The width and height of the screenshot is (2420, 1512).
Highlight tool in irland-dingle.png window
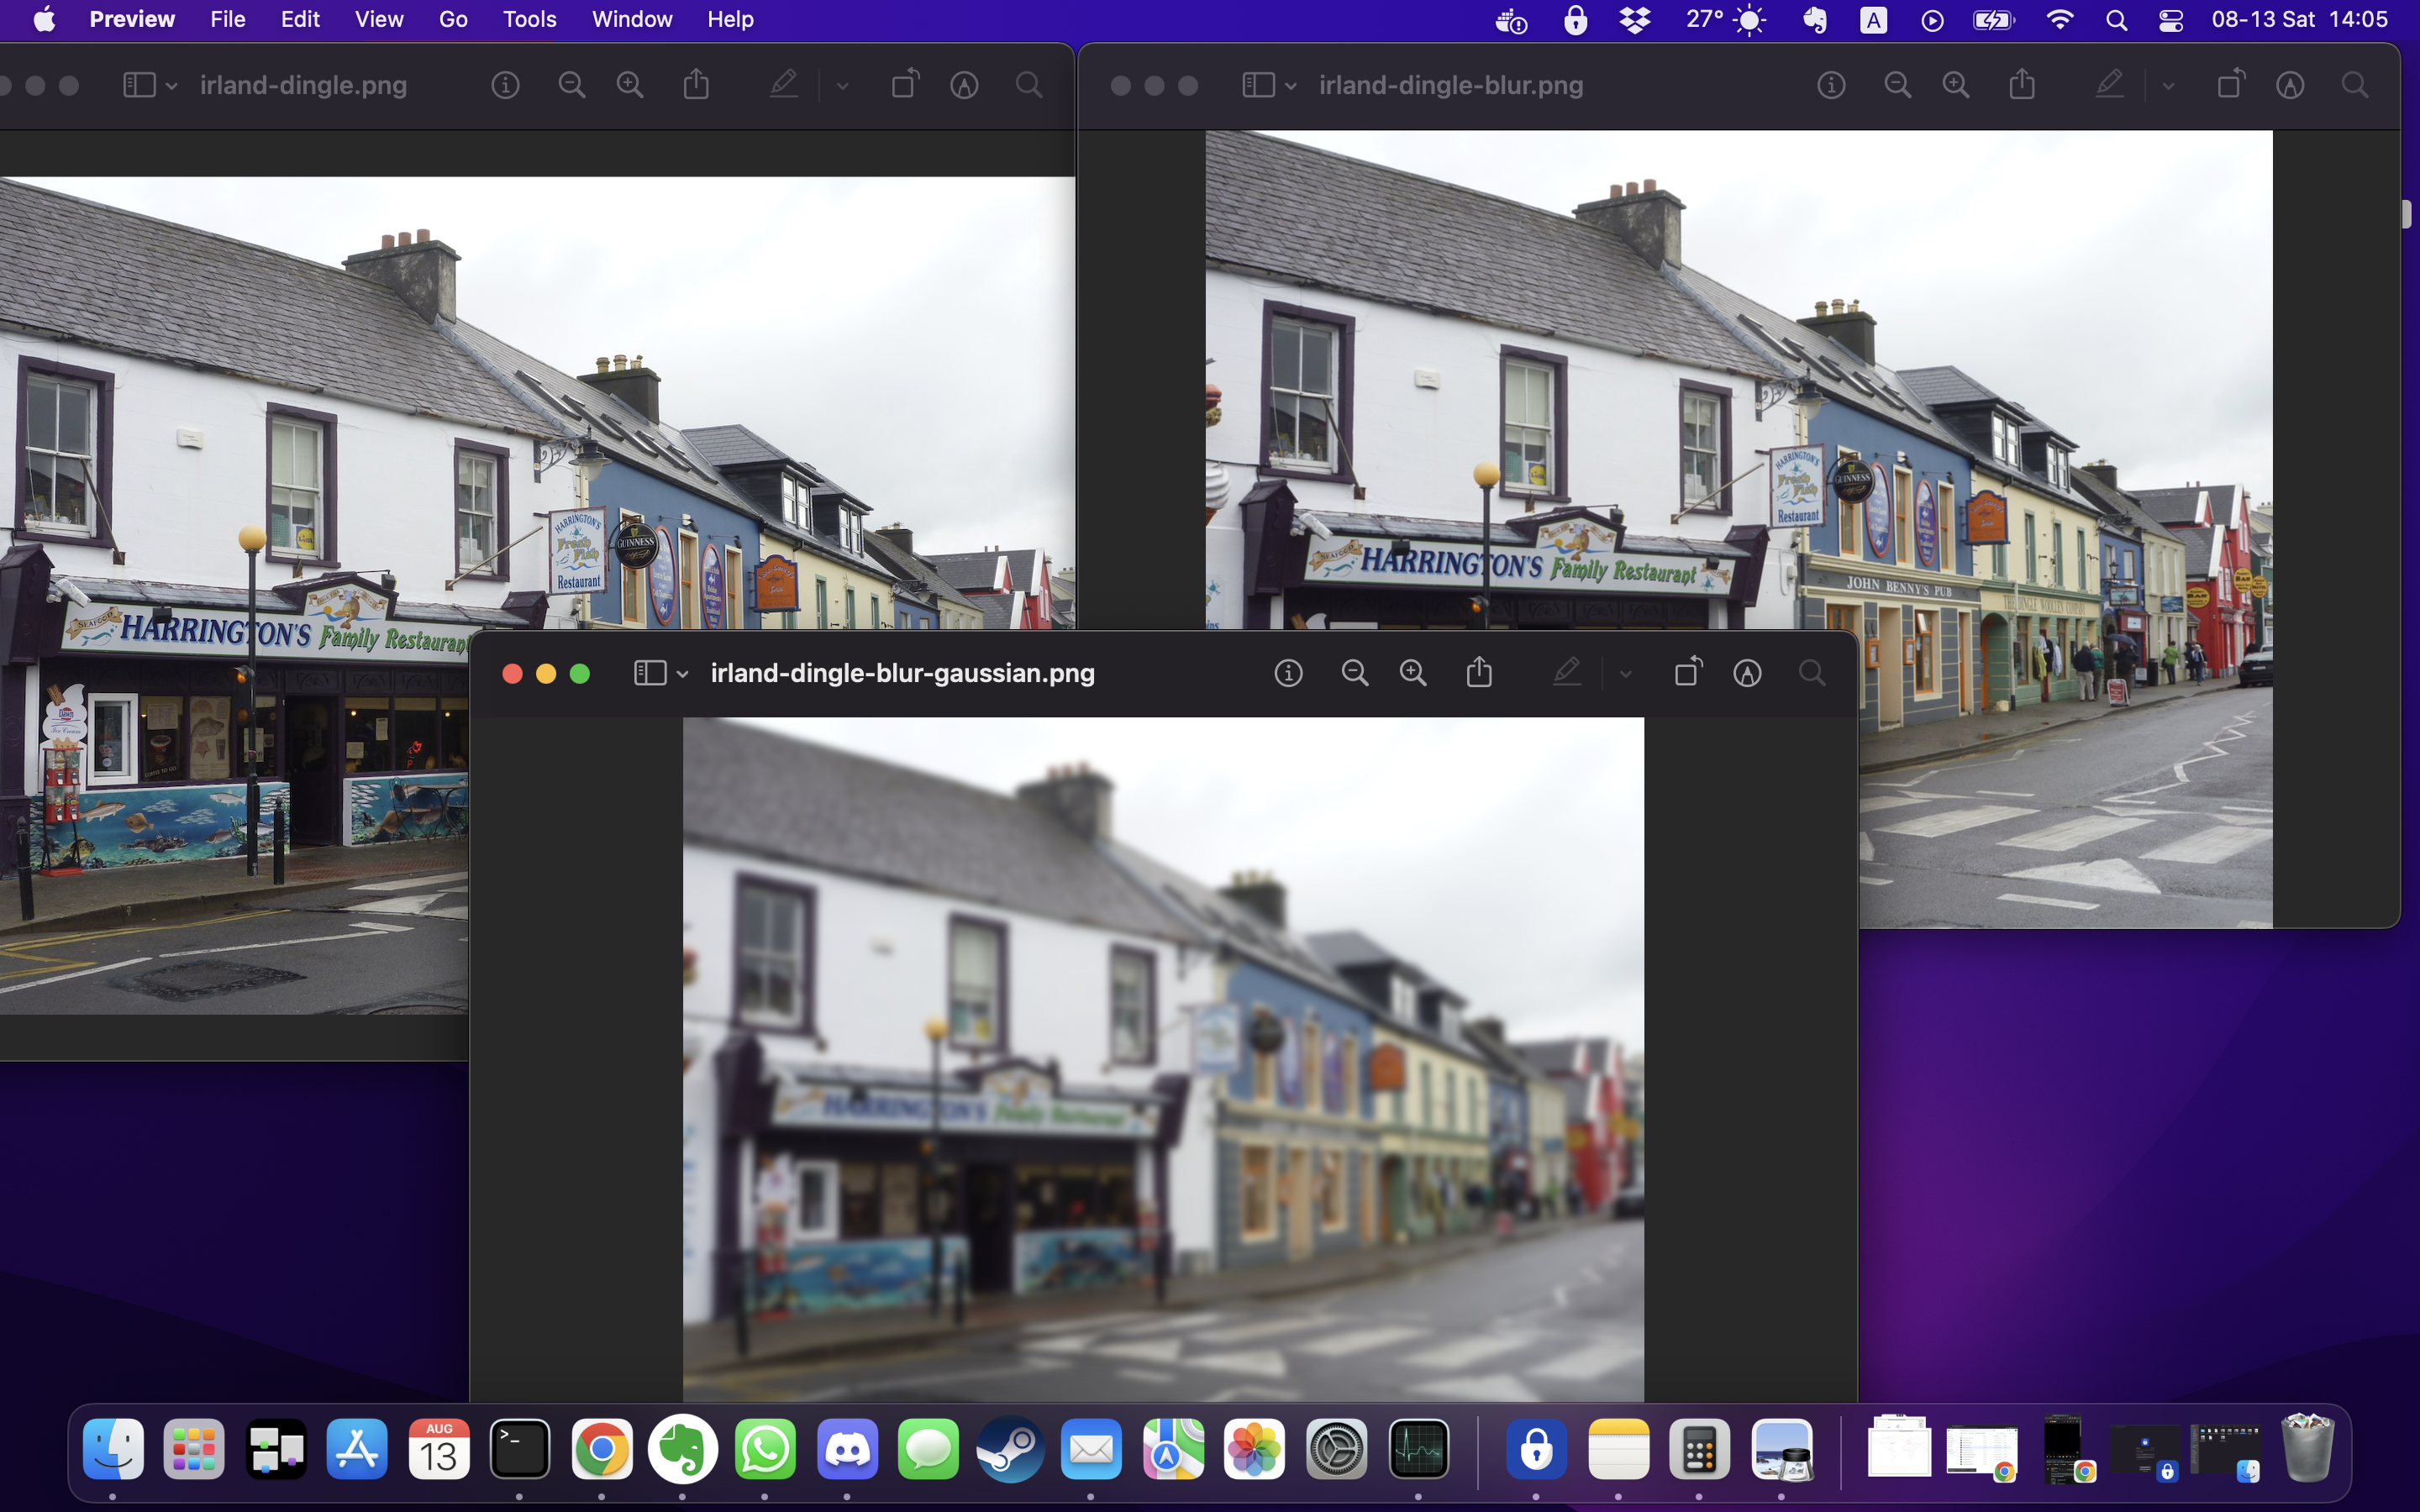click(x=784, y=84)
